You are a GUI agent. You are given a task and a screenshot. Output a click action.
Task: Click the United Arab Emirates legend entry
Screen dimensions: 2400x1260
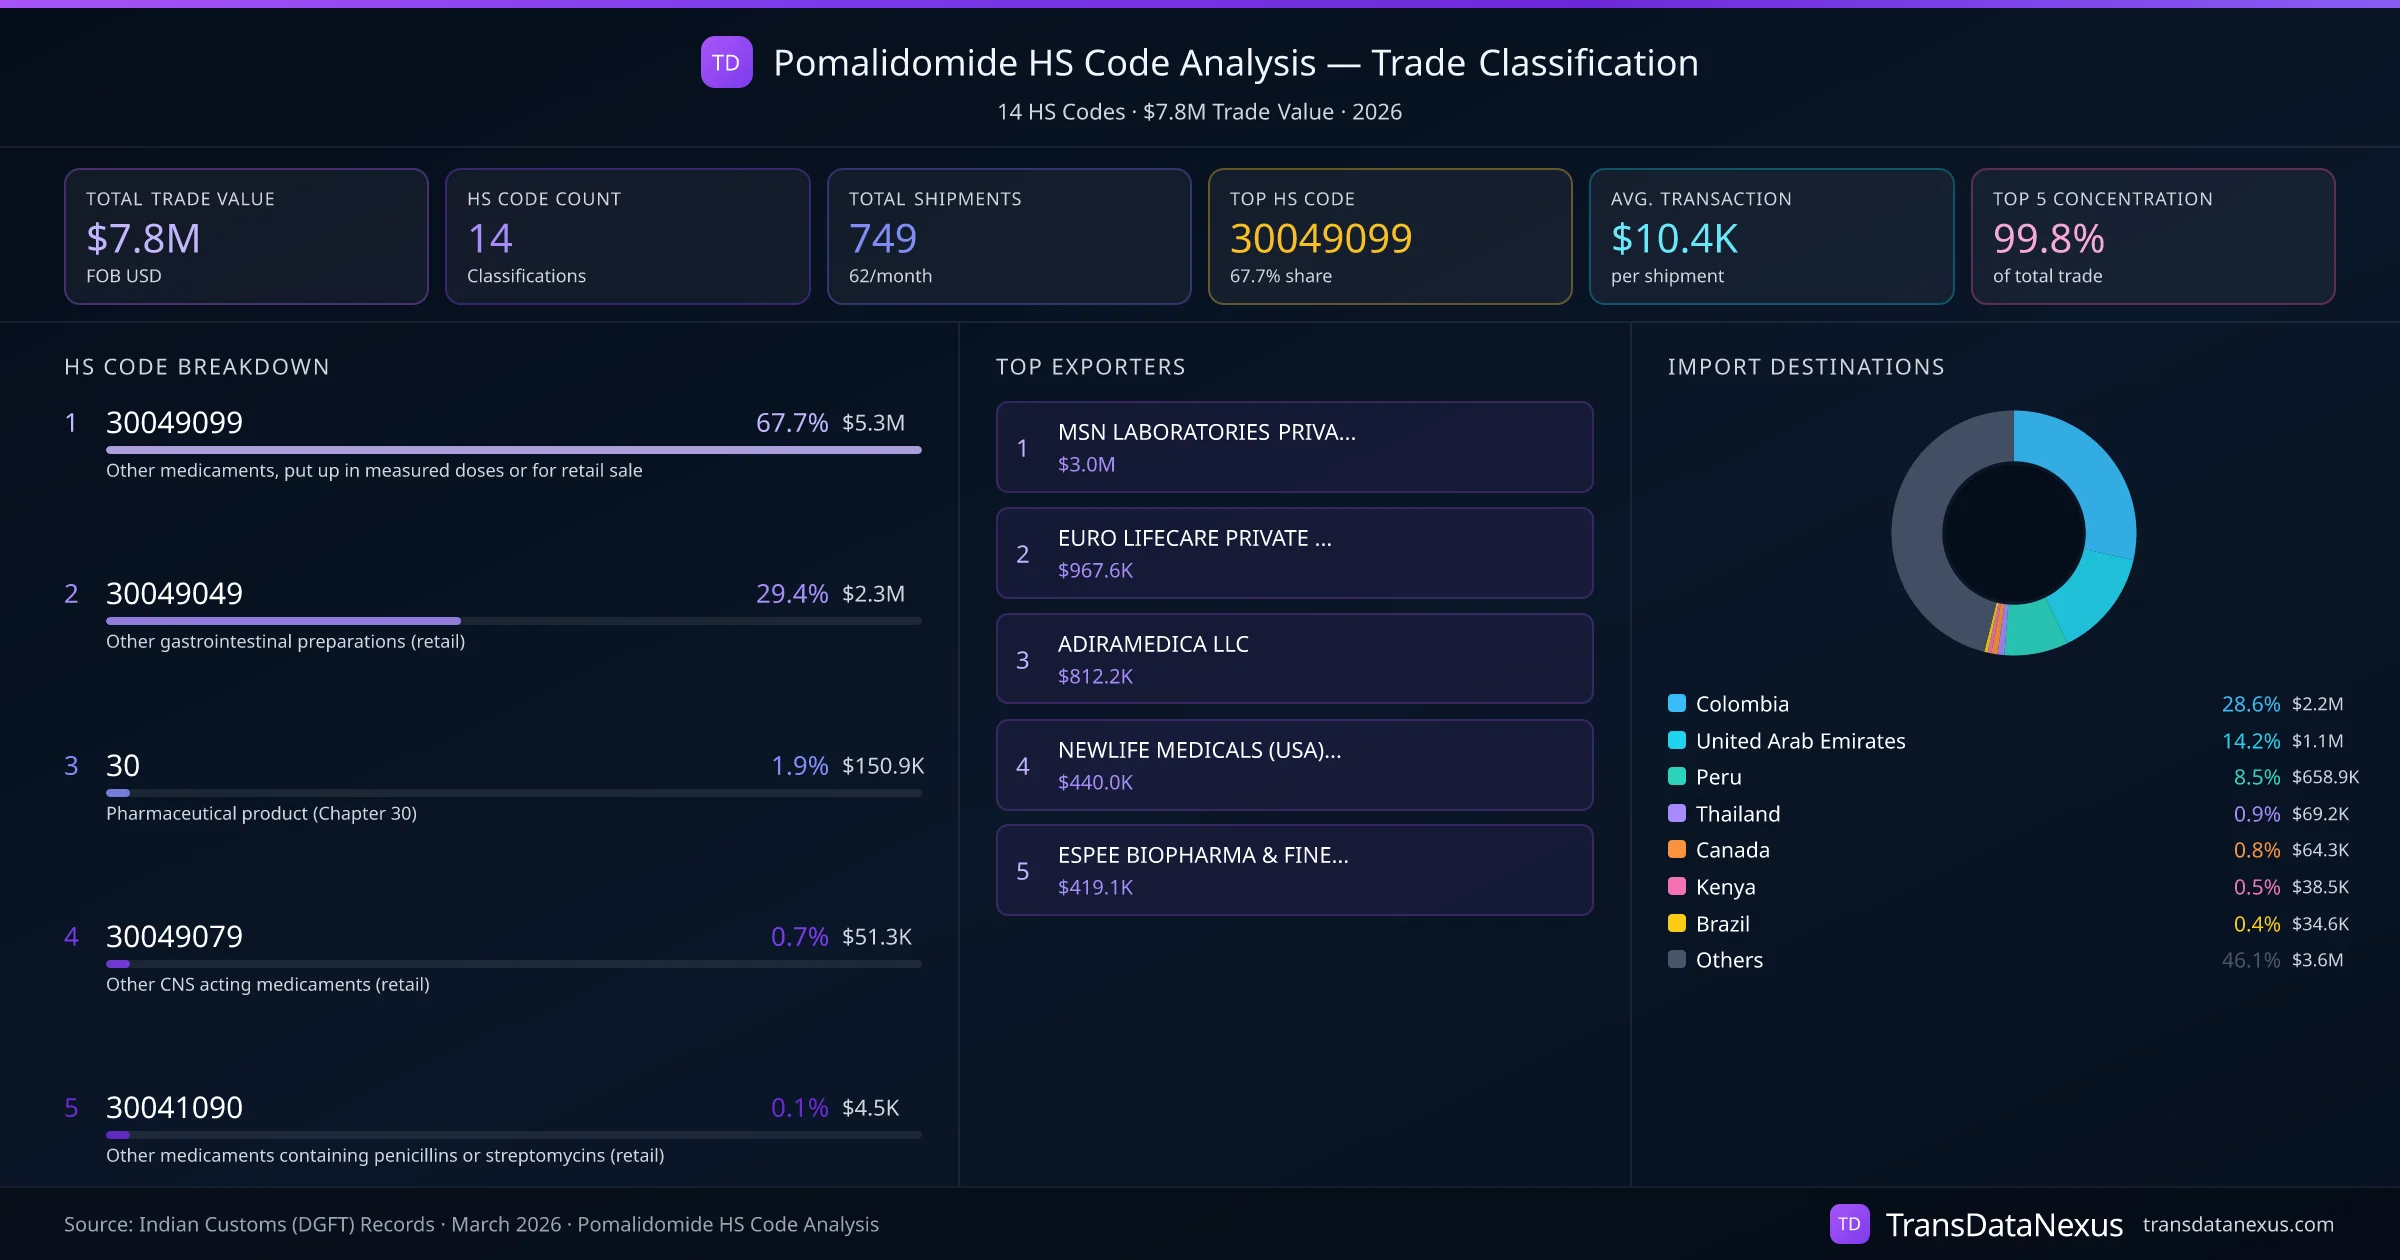pos(1800,741)
